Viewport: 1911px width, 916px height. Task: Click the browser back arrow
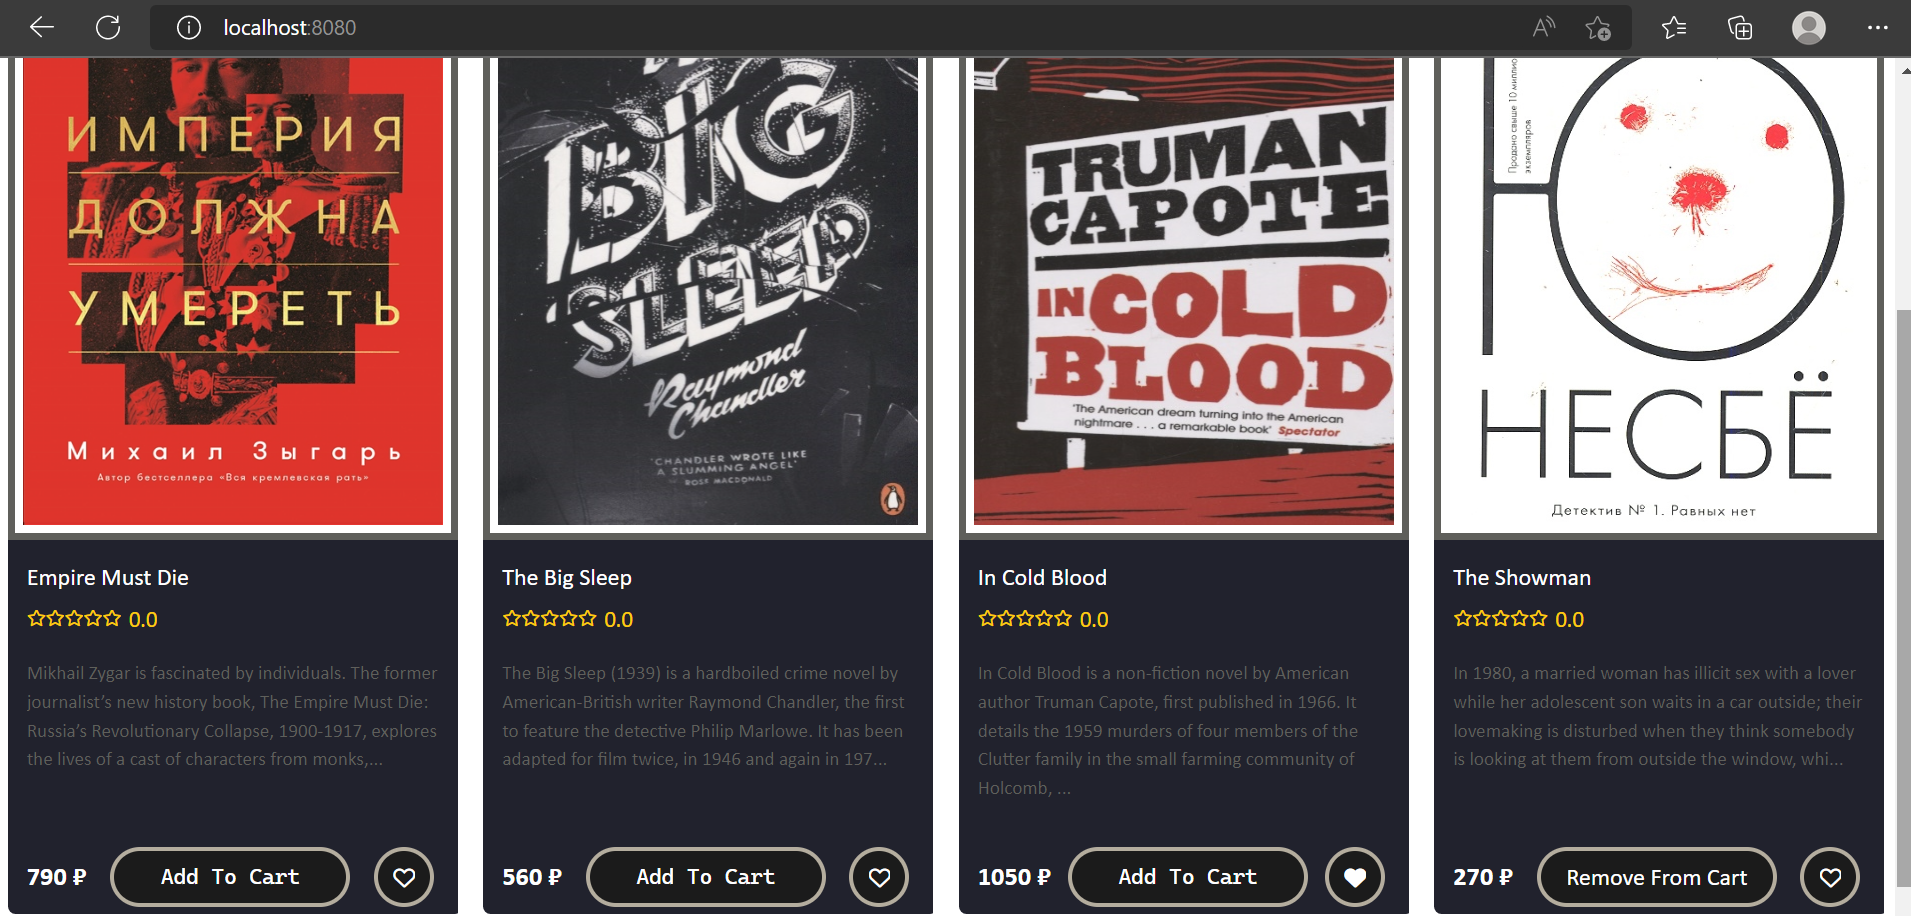pyautogui.click(x=42, y=27)
